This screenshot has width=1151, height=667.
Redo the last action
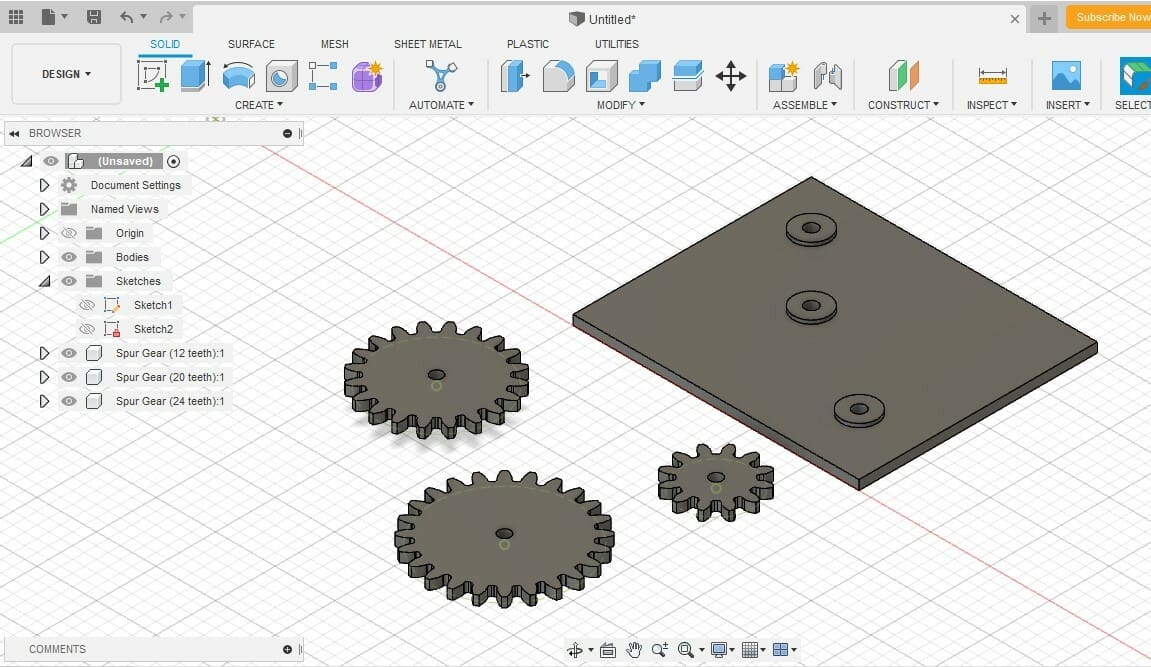(x=167, y=17)
